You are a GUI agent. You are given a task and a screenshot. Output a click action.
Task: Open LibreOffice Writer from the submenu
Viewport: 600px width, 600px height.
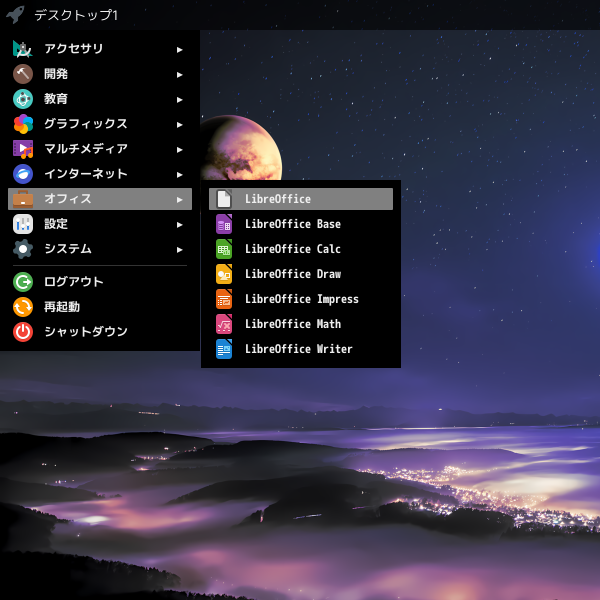click(298, 349)
